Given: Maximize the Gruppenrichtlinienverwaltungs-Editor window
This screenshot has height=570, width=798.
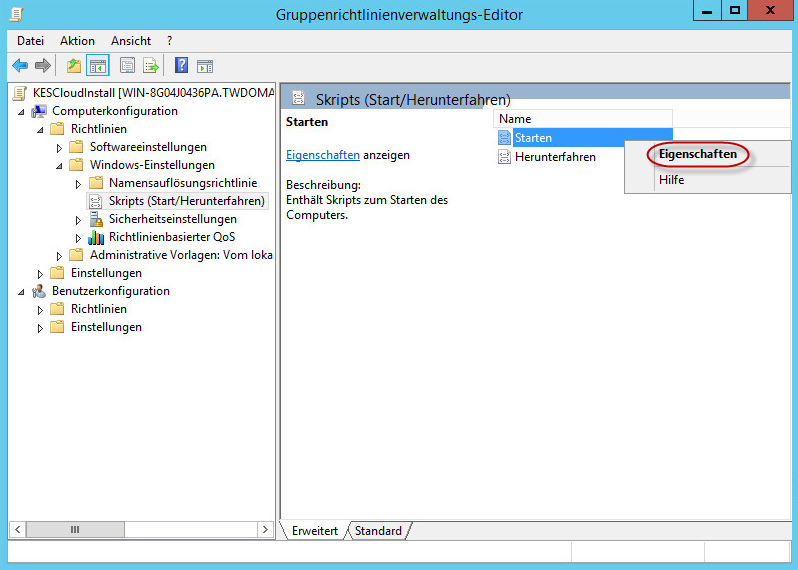Looking at the screenshot, I should 734,11.
